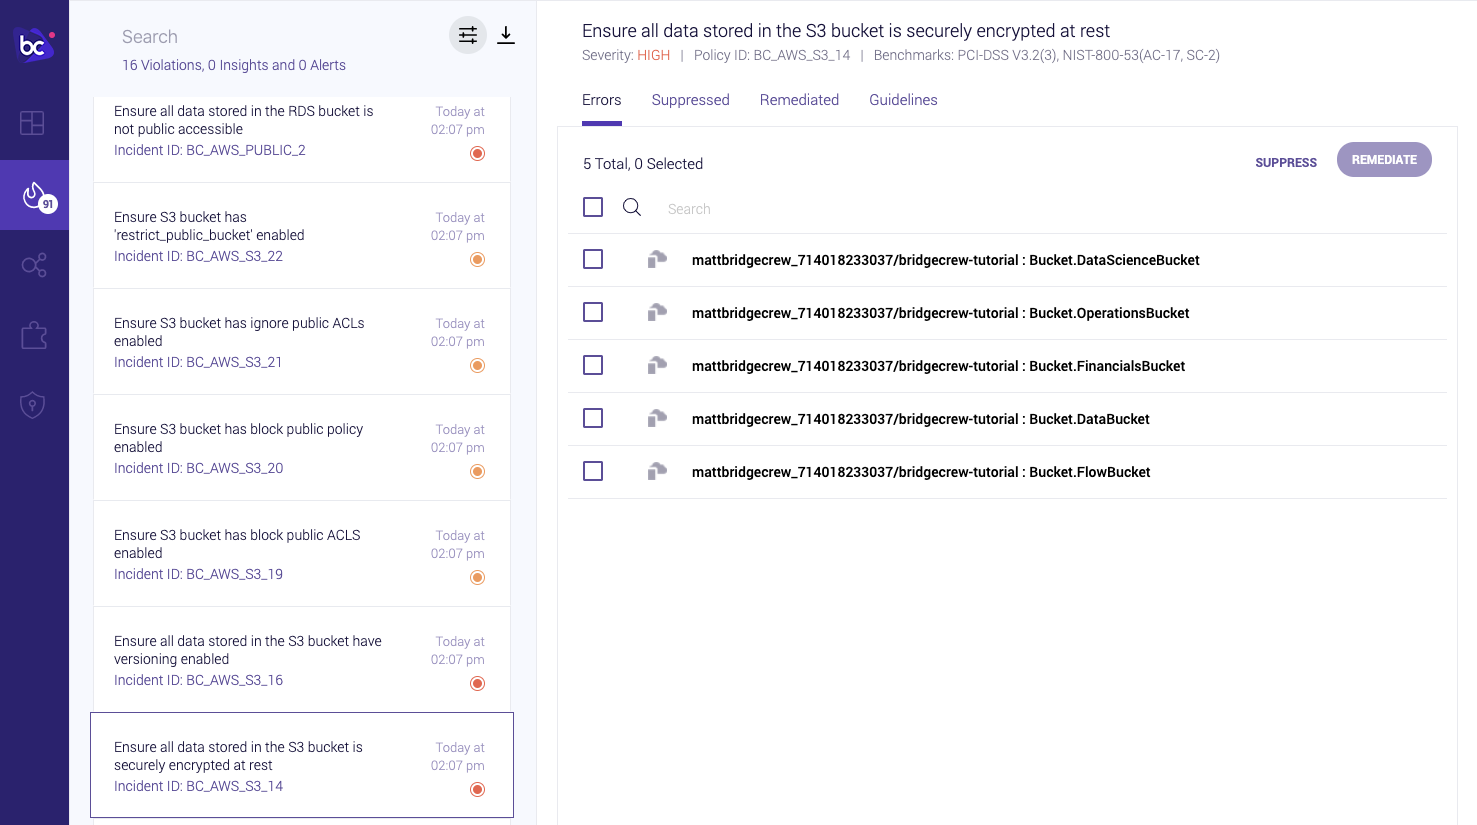Screen dimensions: 1477x825
Task: Open Incident ID: BC_AWS_S3_16 link
Action: pos(198,680)
